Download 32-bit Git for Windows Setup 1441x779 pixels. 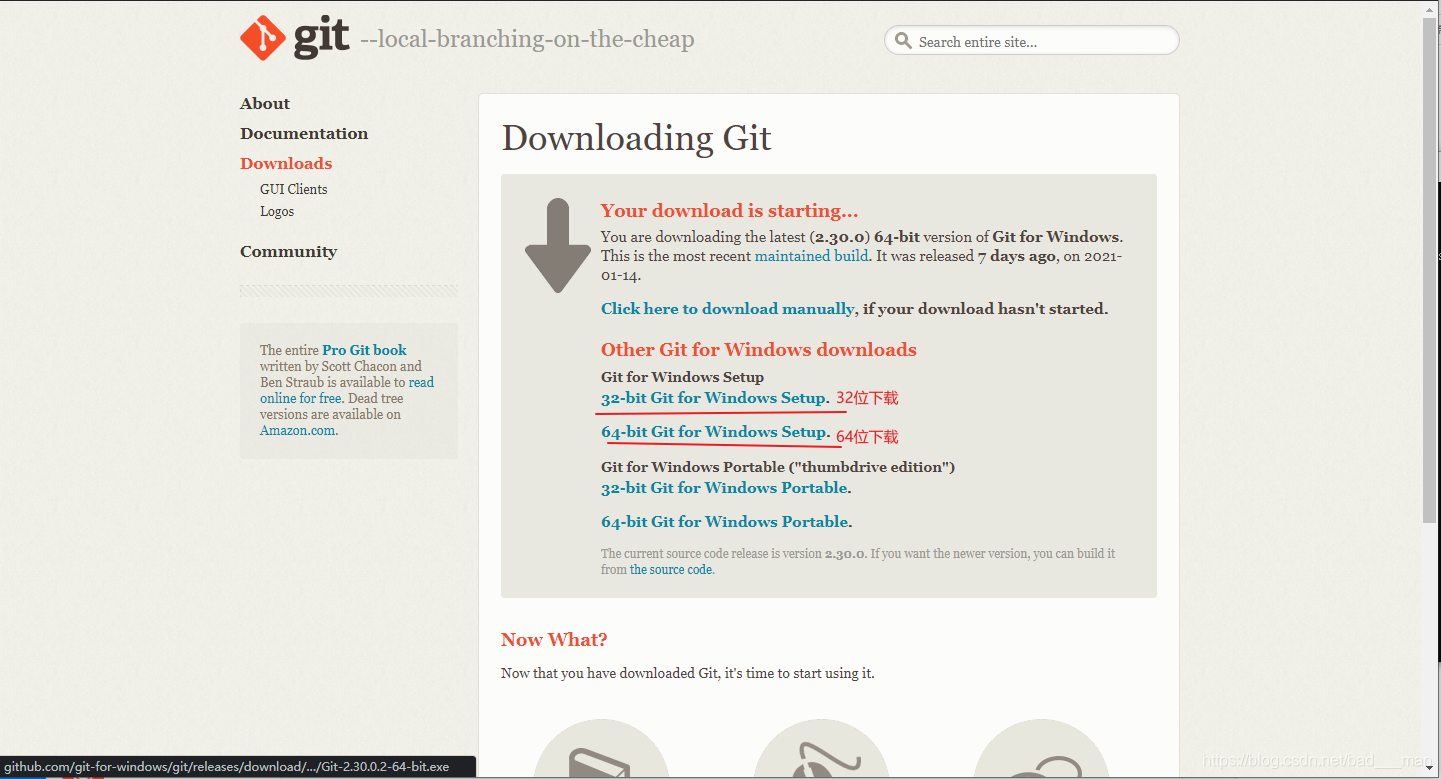point(714,398)
